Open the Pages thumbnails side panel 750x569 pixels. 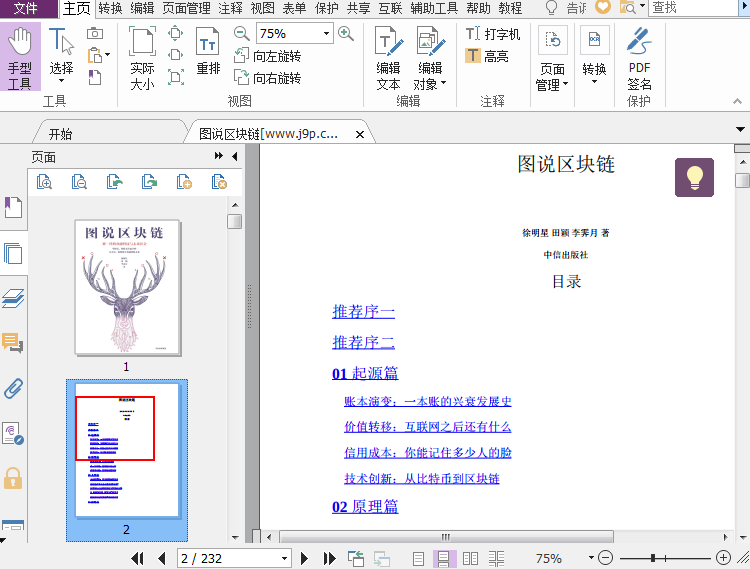coord(13,253)
